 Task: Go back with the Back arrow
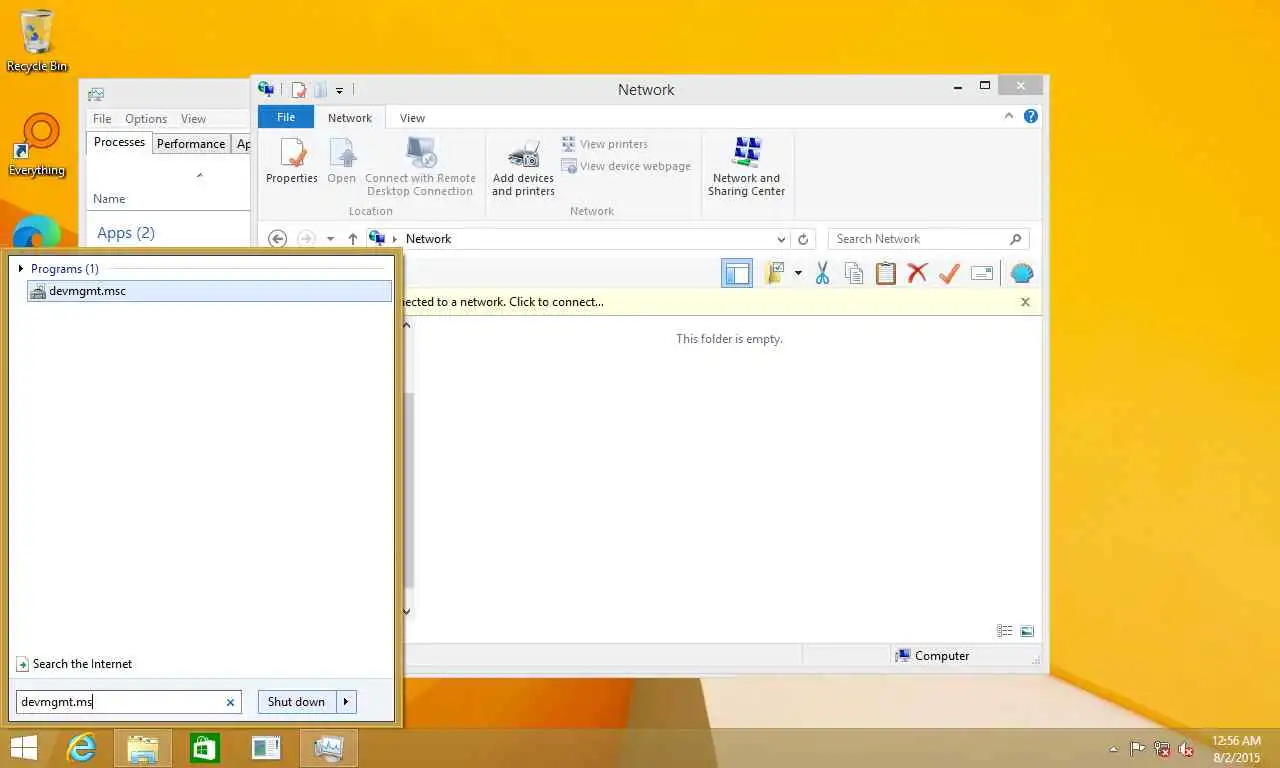coord(278,239)
